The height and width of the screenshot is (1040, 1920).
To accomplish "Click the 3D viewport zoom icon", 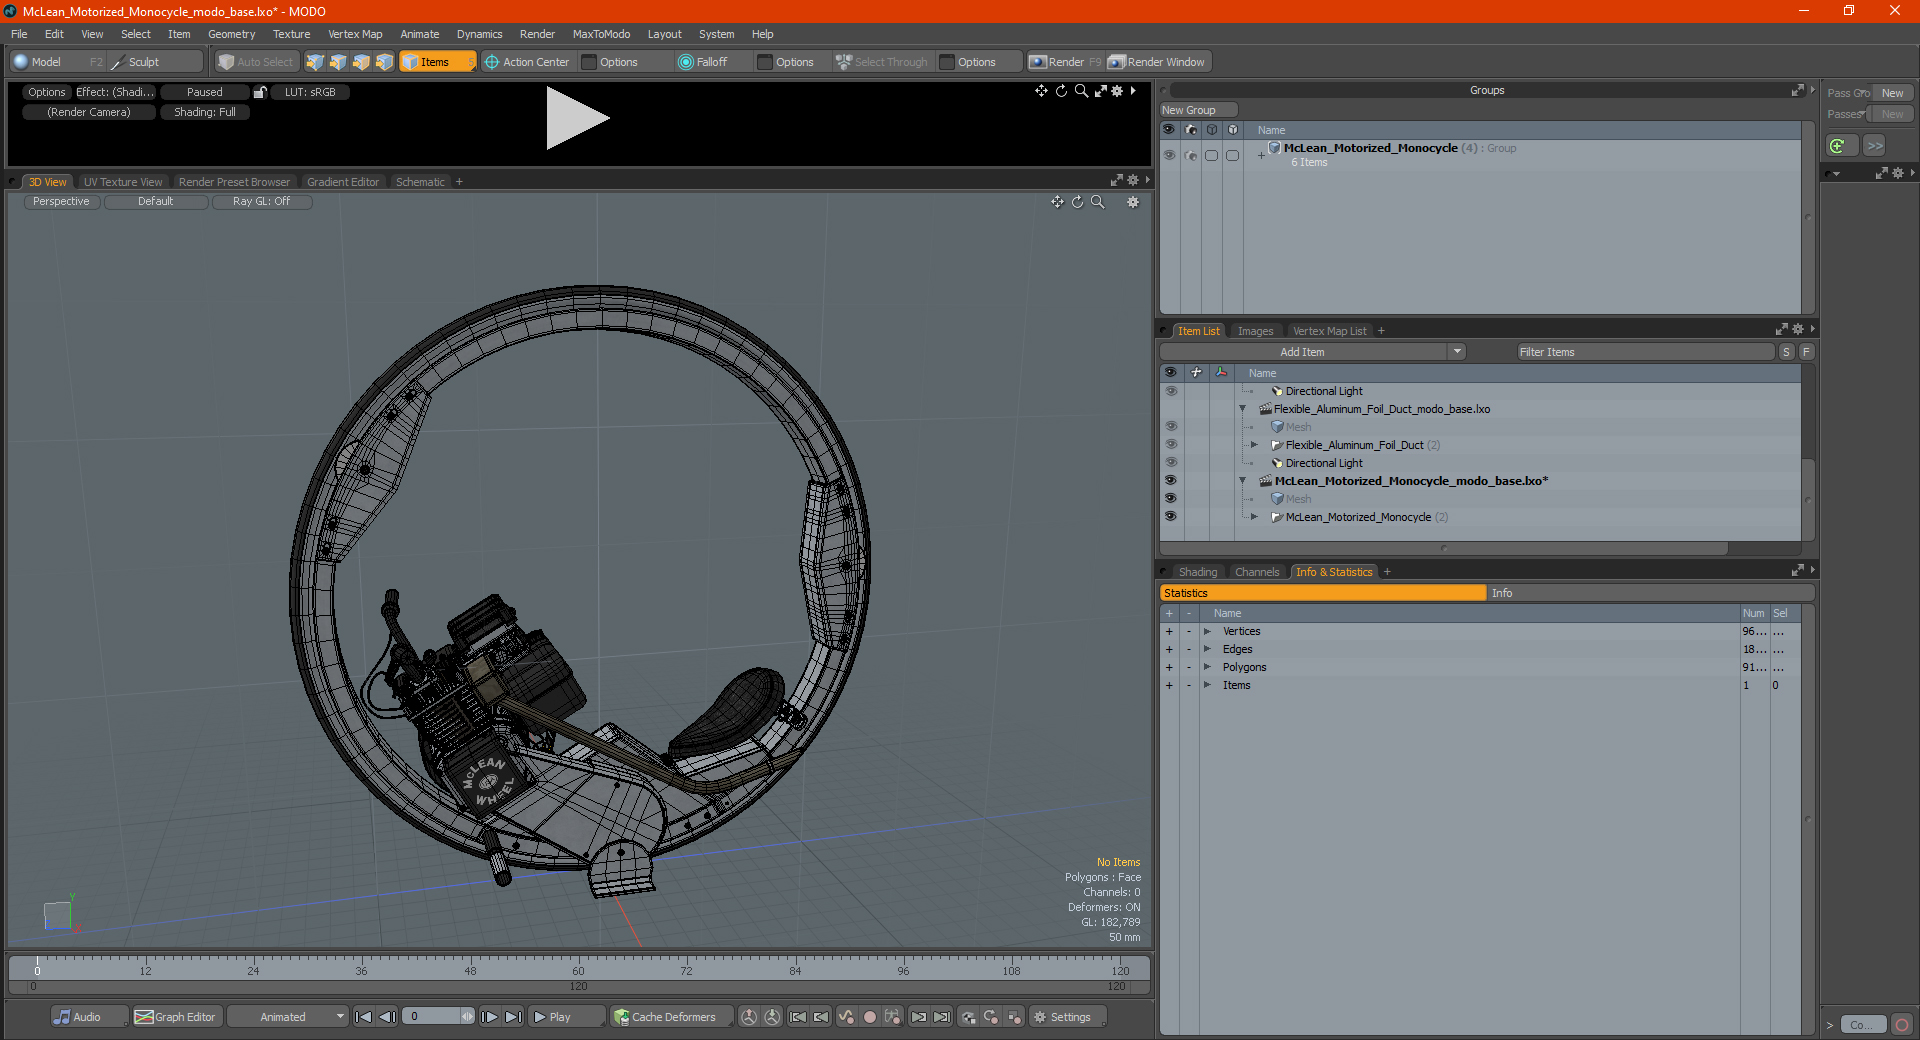I will (x=1097, y=202).
